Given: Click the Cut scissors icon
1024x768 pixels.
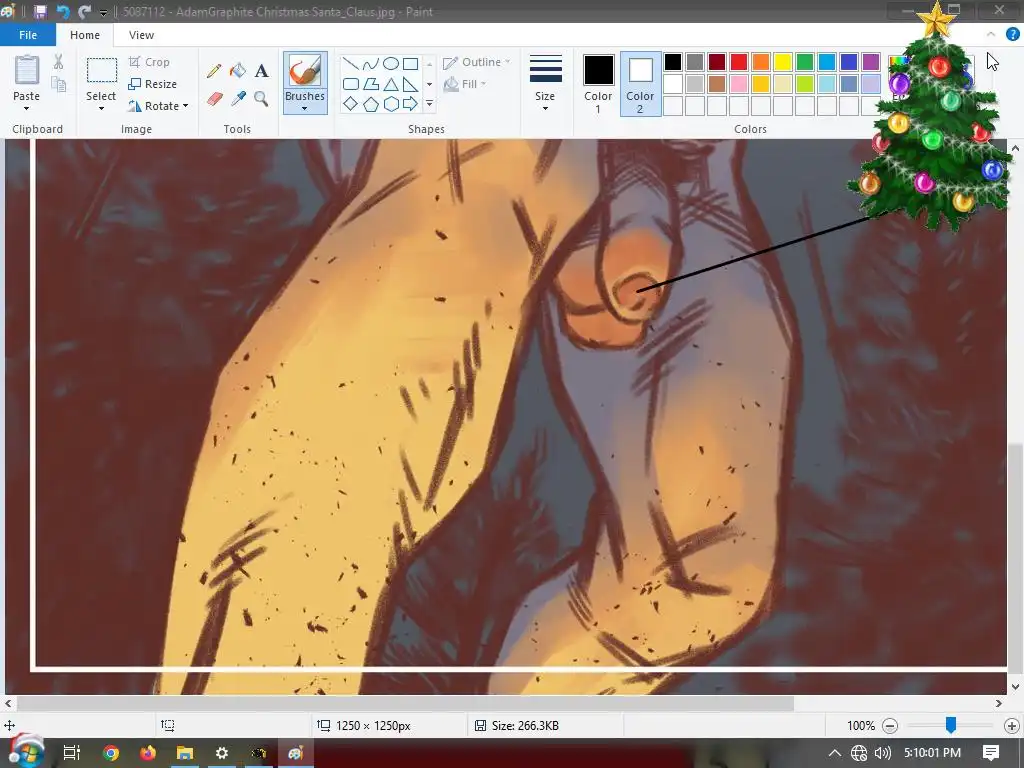Looking at the screenshot, I should click(x=58, y=62).
